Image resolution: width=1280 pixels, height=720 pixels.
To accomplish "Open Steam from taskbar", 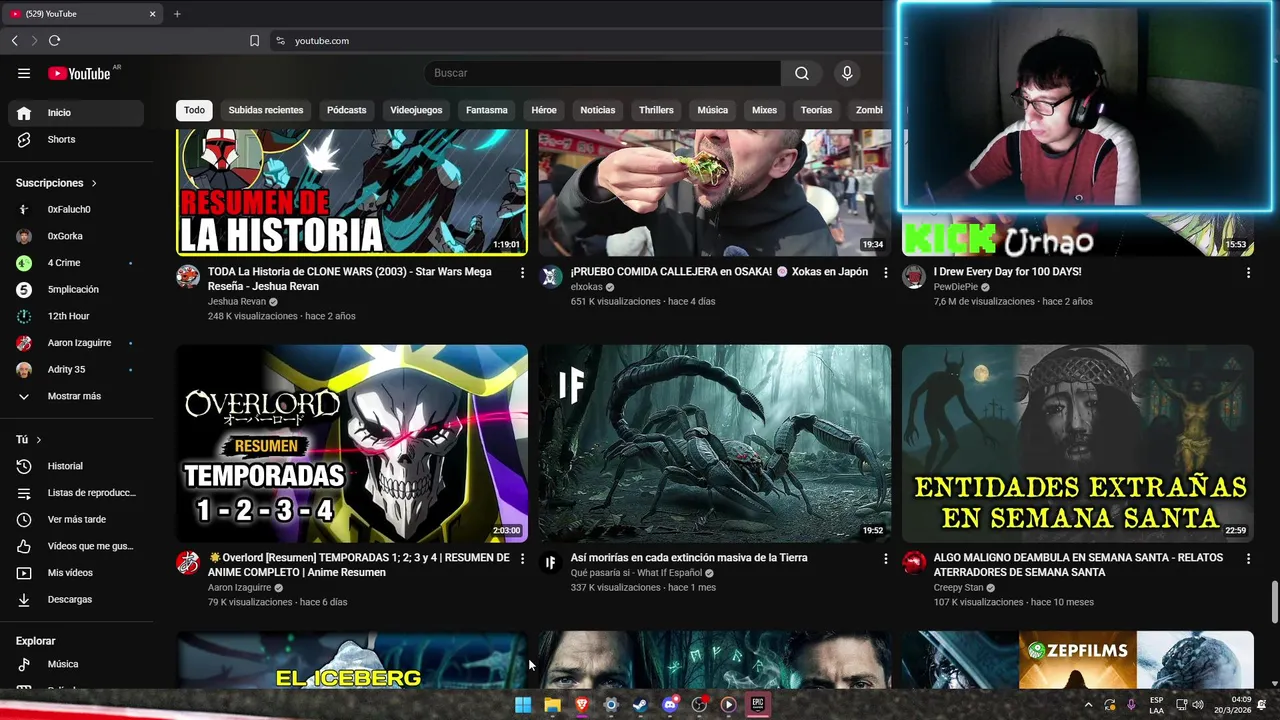I will click(640, 705).
